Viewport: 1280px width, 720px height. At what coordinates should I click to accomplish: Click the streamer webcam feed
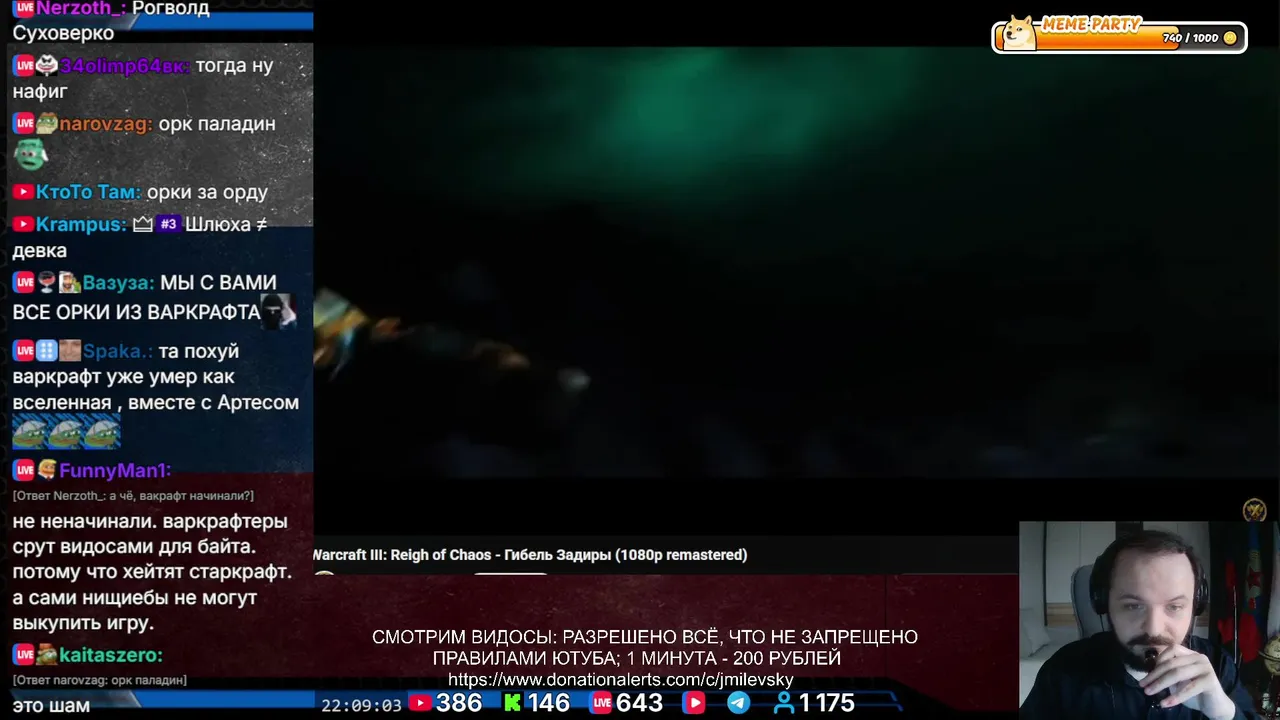tap(1149, 620)
